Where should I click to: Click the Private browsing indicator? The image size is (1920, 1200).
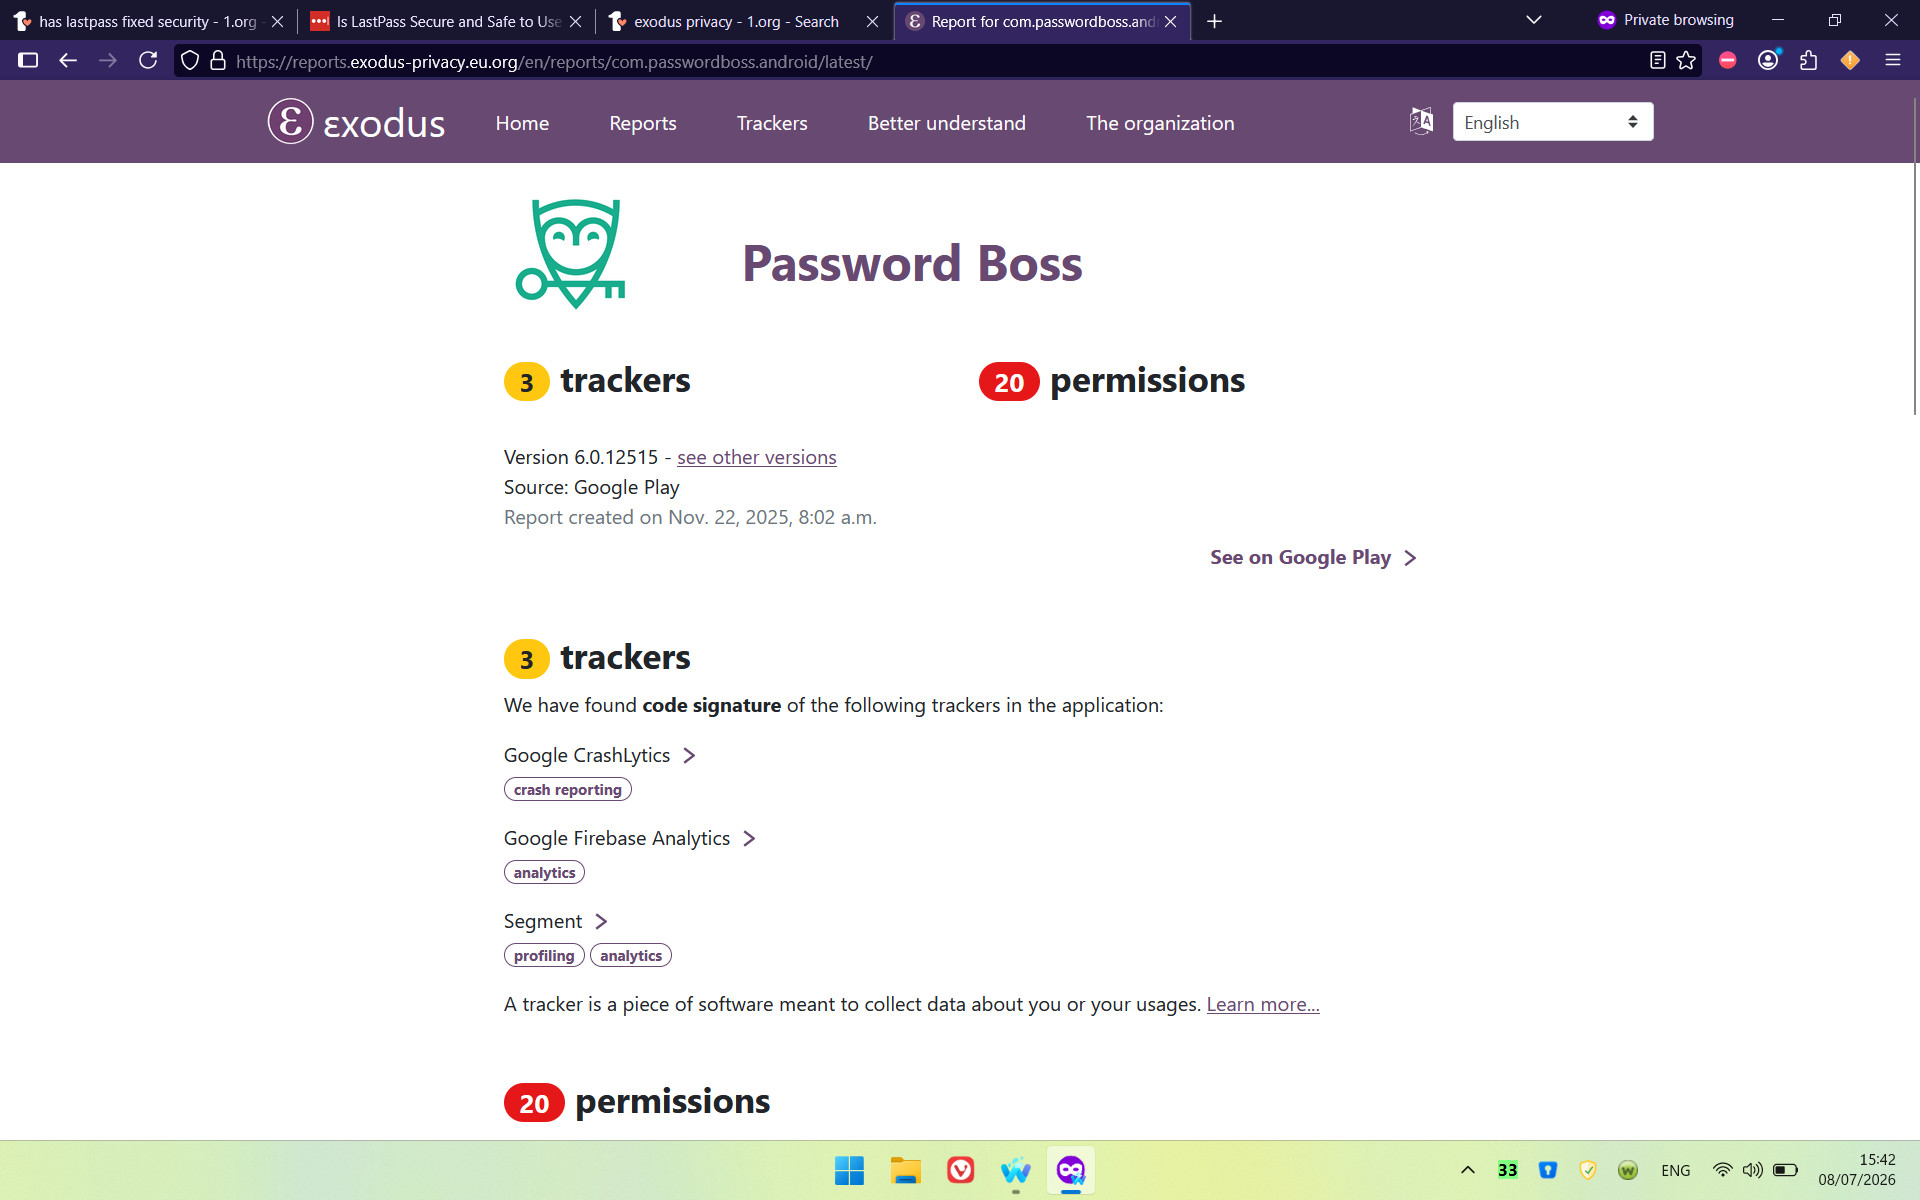pos(1666,20)
